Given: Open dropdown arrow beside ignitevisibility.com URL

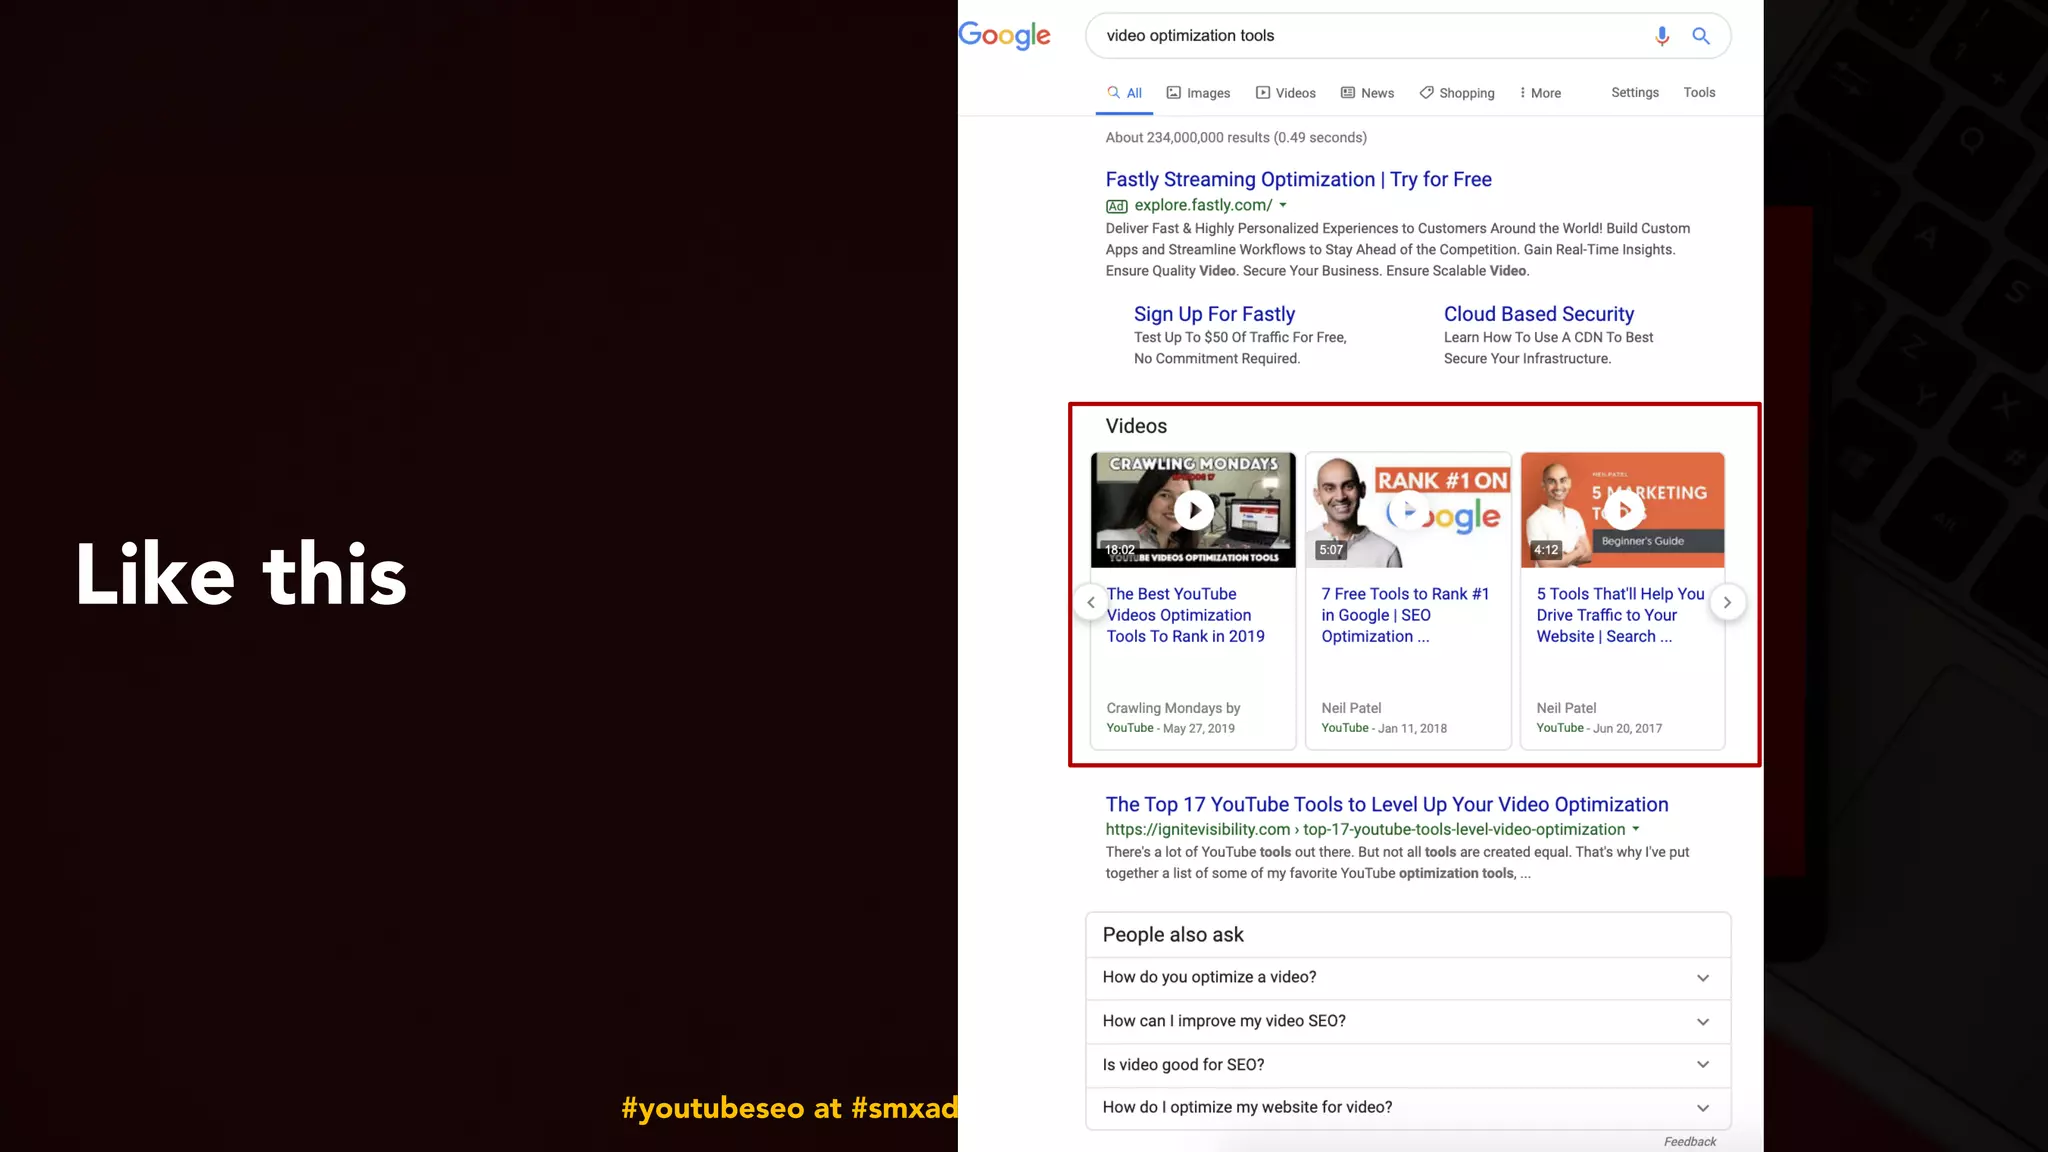Looking at the screenshot, I should coord(1636,829).
